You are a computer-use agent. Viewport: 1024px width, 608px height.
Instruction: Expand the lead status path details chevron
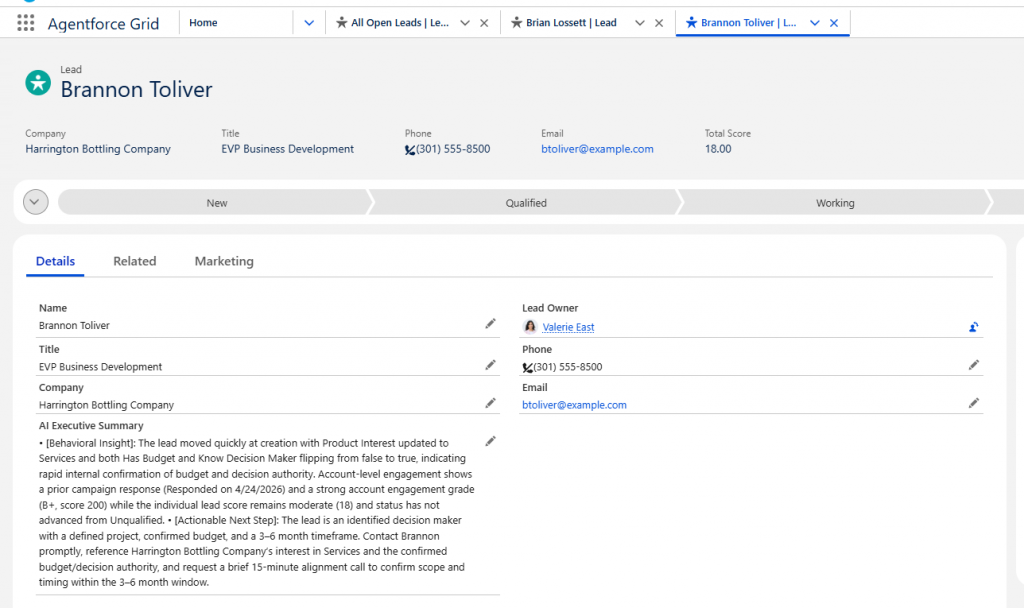(x=36, y=202)
